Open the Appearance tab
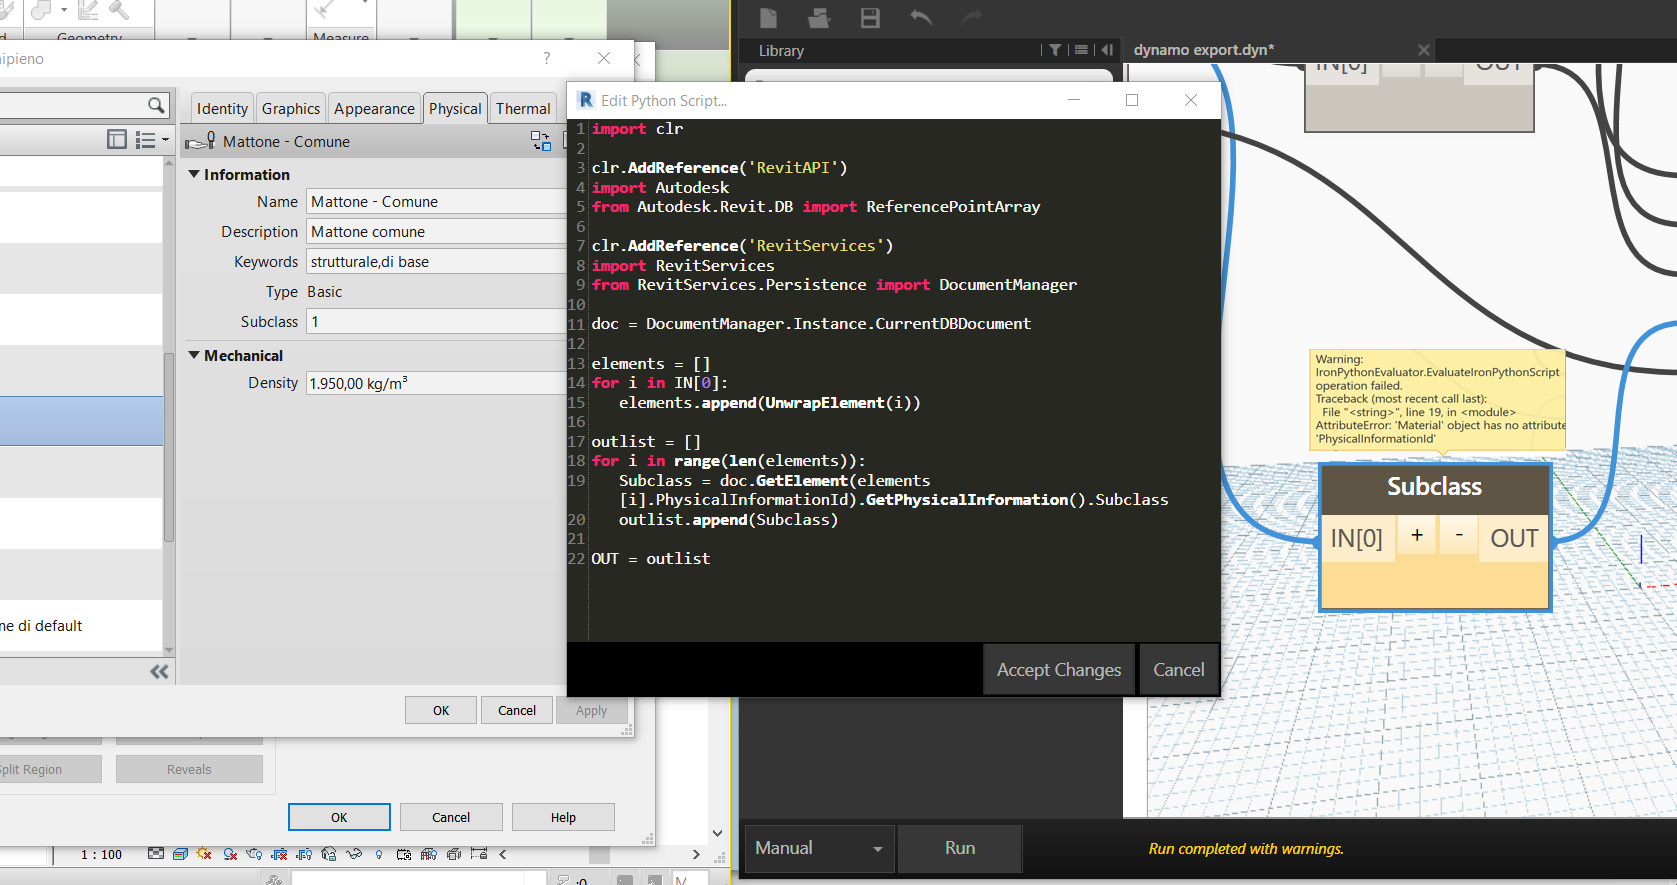The width and height of the screenshot is (1677, 885). click(x=374, y=108)
